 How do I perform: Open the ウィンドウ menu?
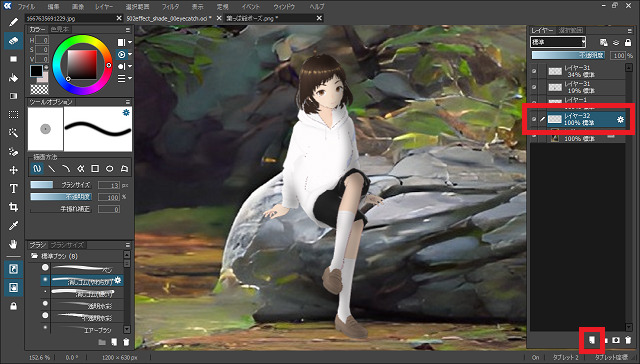[x=284, y=7]
